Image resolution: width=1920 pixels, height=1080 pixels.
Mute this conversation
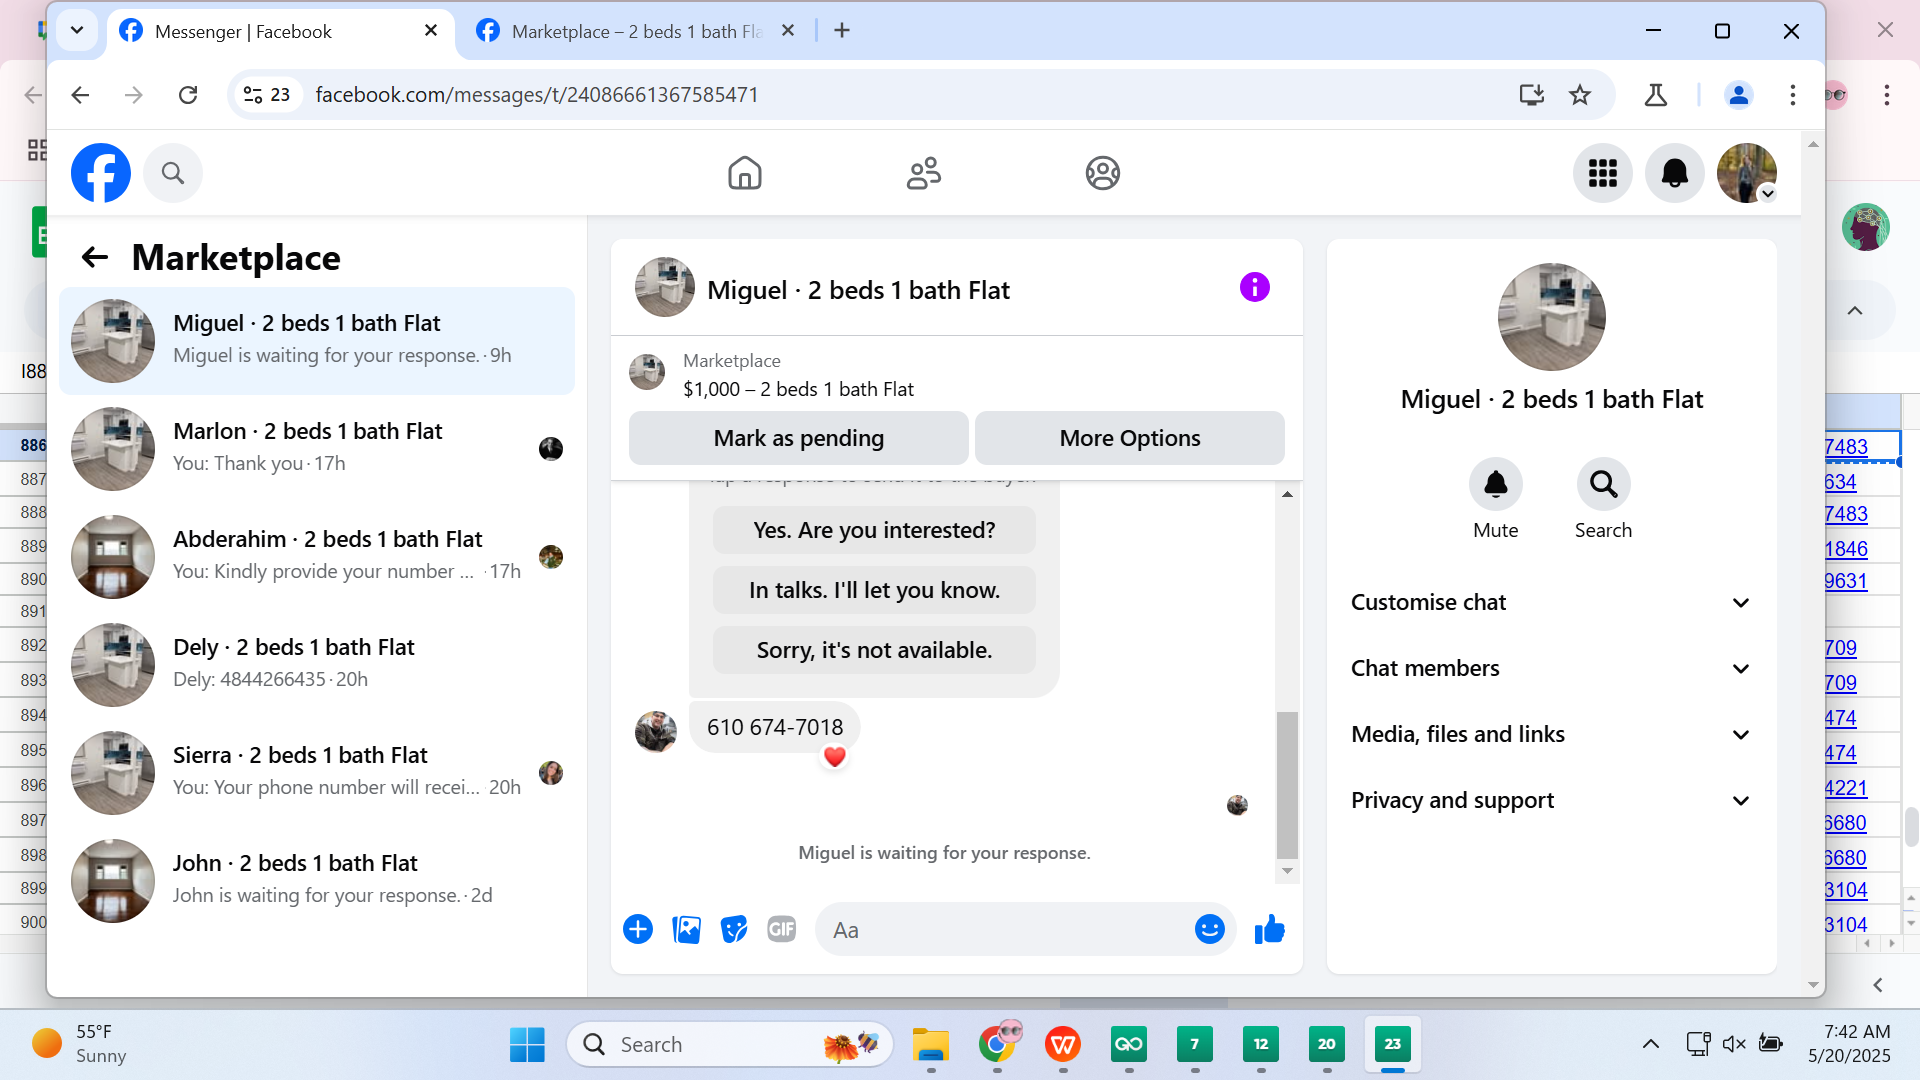click(1495, 485)
